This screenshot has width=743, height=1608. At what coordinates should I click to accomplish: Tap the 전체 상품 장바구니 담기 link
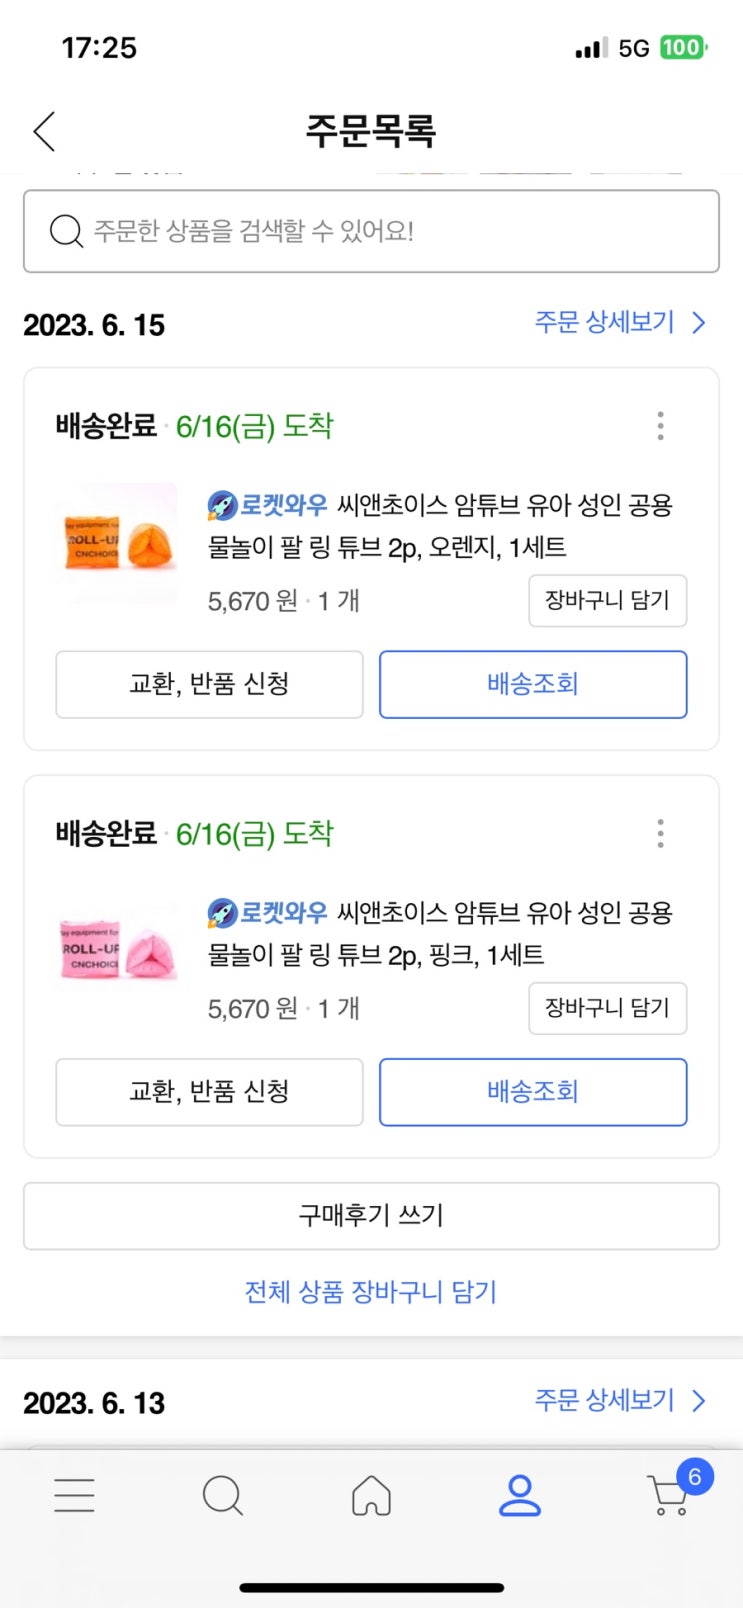pos(371,1292)
